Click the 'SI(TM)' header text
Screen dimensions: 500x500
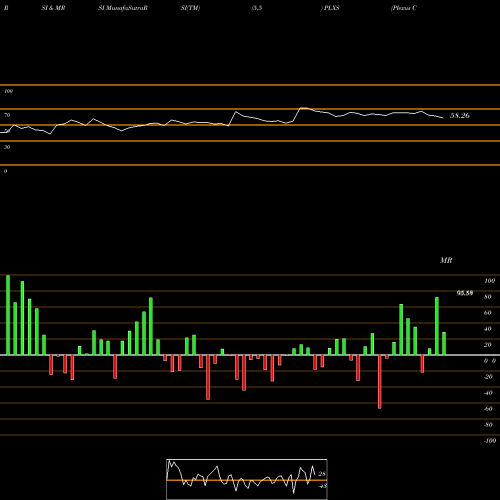point(190,8)
